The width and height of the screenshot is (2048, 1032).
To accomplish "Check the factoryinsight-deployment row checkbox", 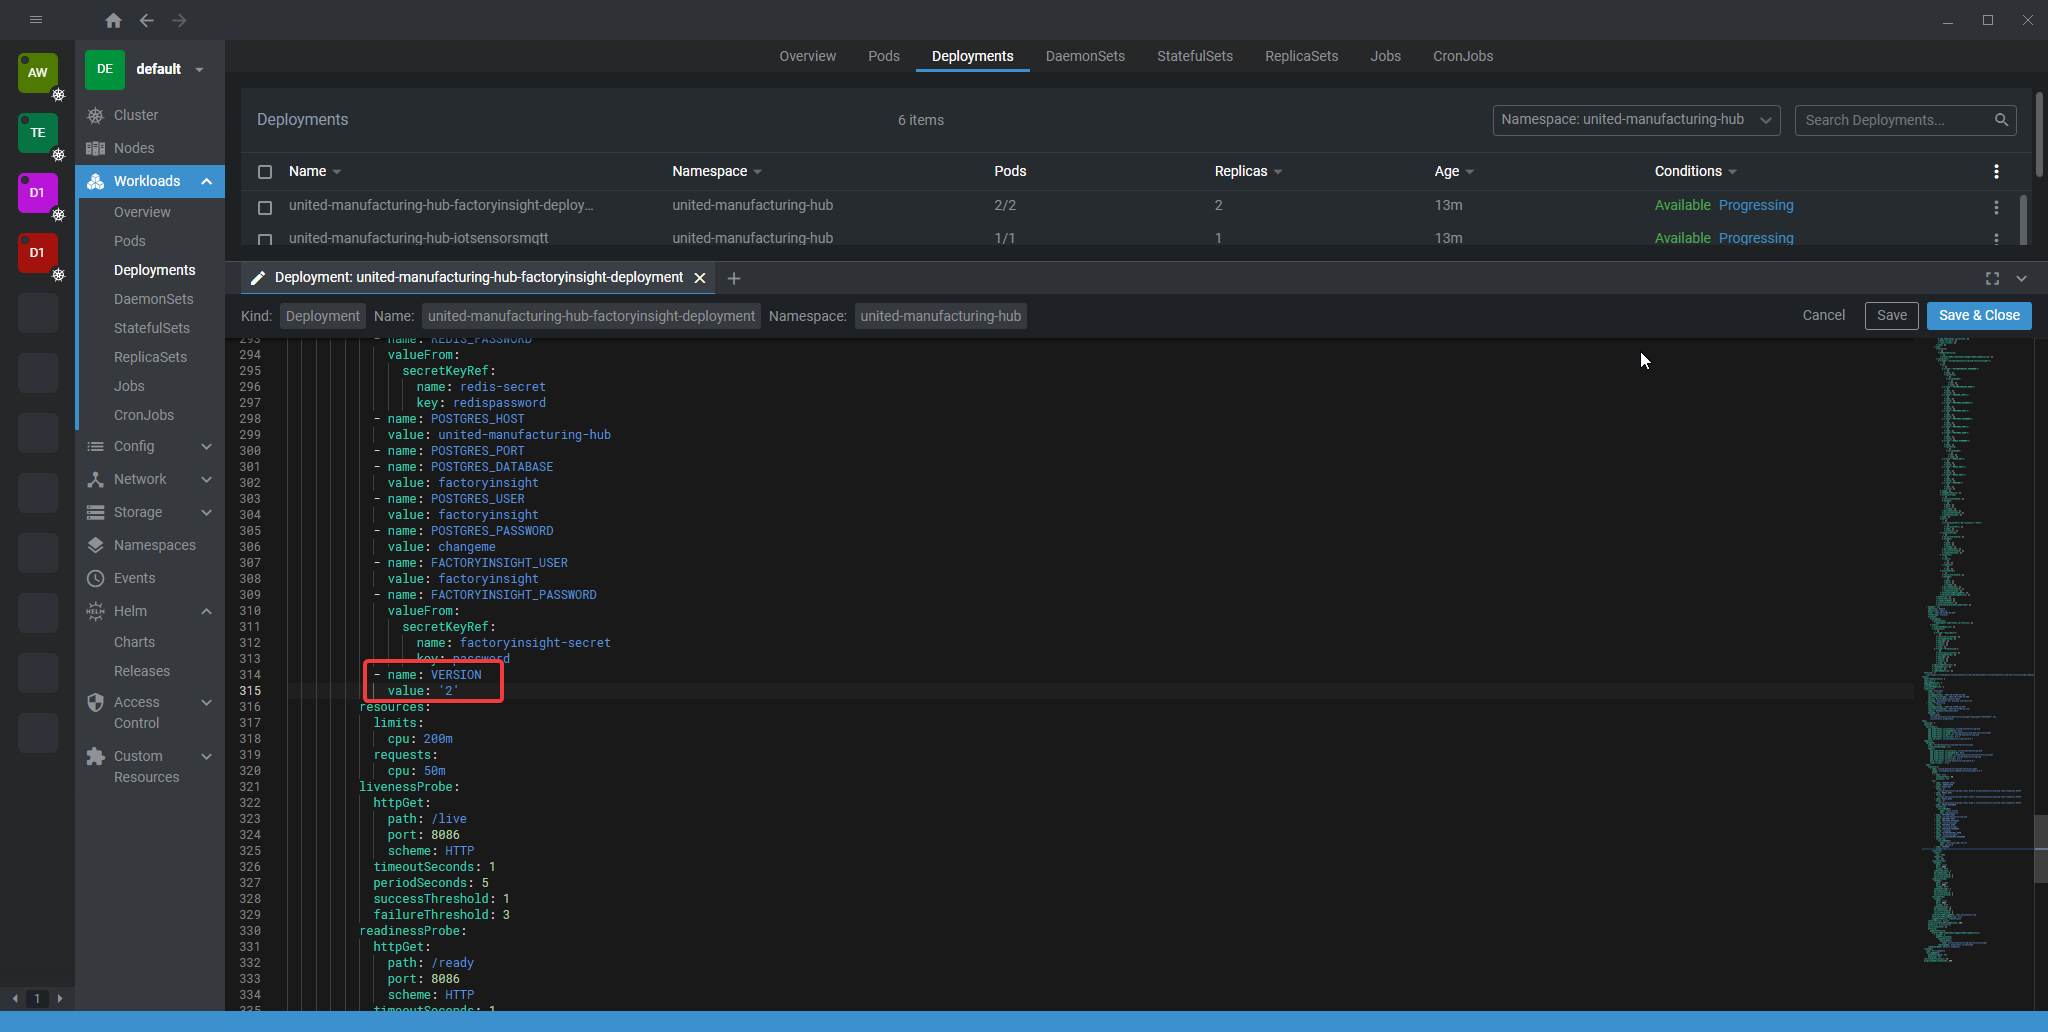I will pos(265,207).
